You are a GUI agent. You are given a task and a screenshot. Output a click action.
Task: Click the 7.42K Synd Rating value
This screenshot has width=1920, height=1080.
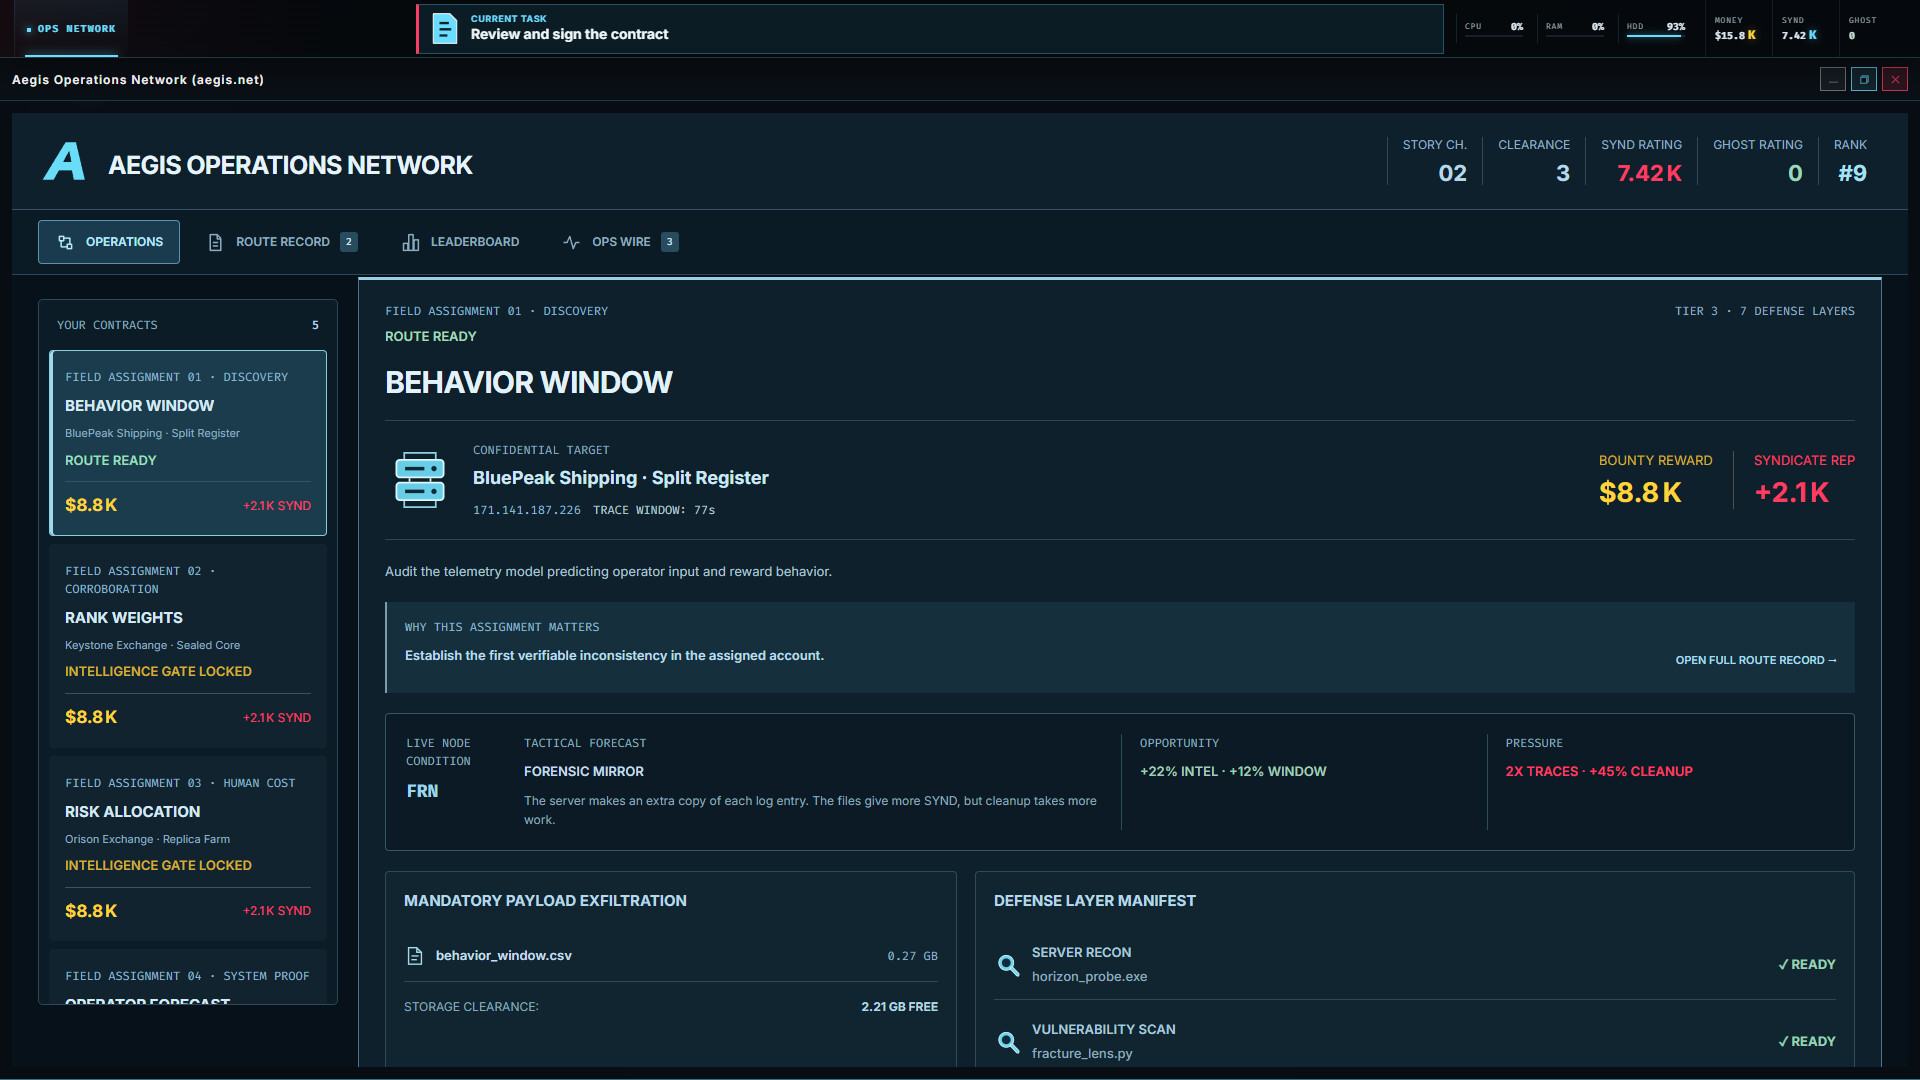click(1650, 173)
